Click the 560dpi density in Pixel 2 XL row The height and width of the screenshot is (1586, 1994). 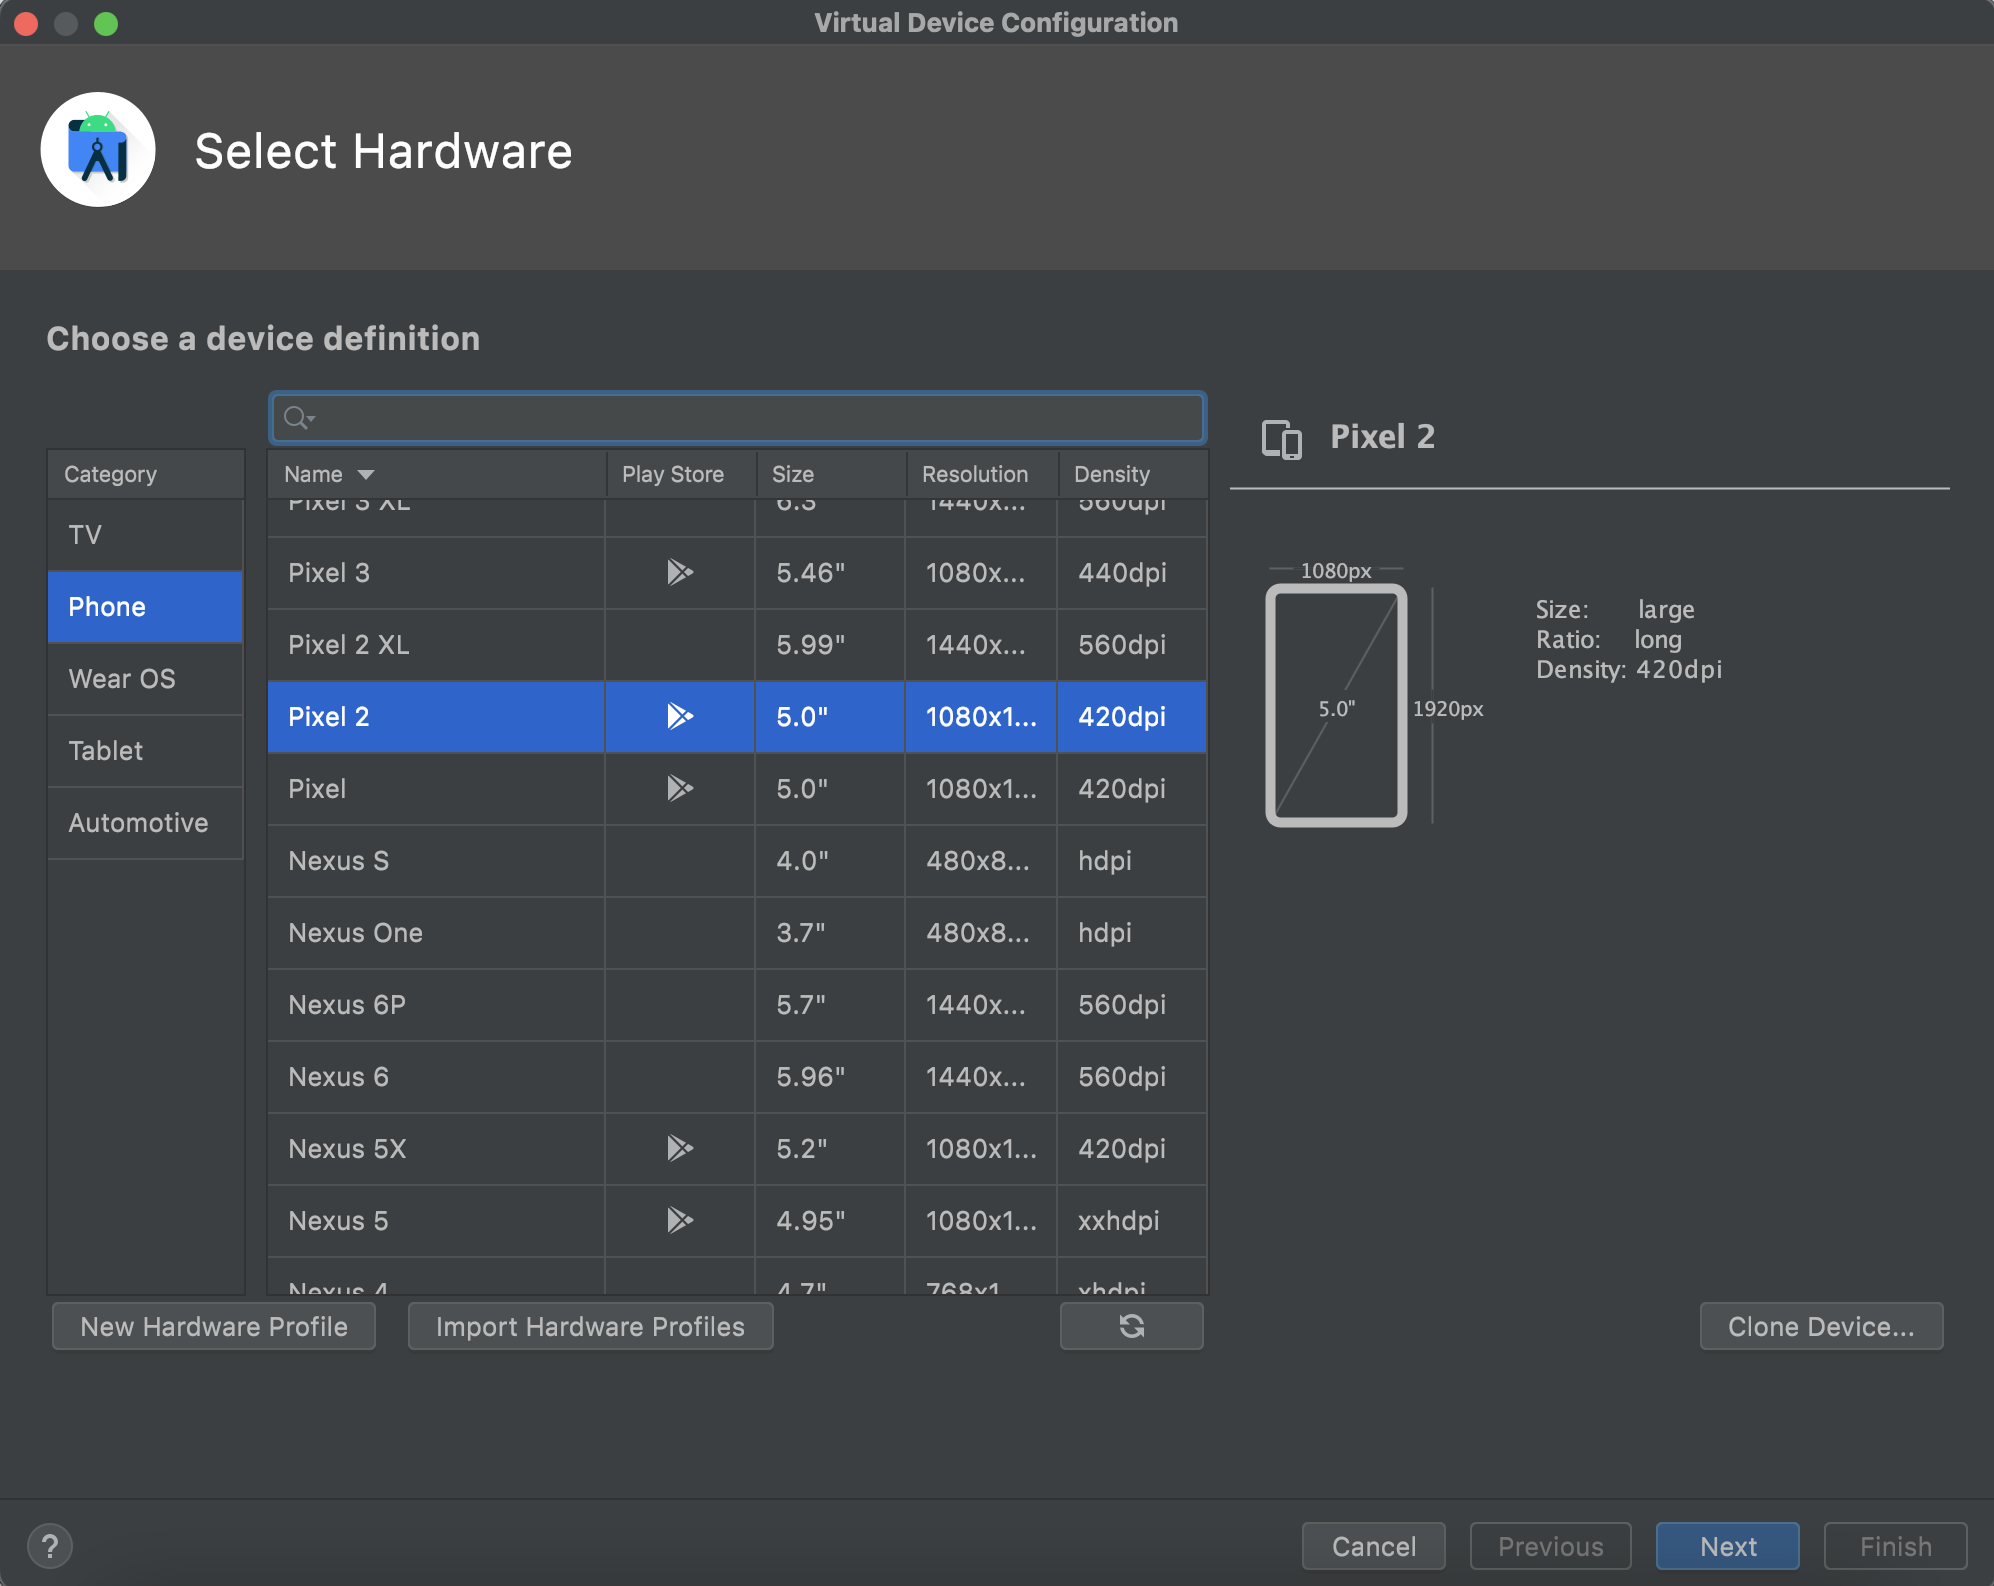click(1132, 644)
